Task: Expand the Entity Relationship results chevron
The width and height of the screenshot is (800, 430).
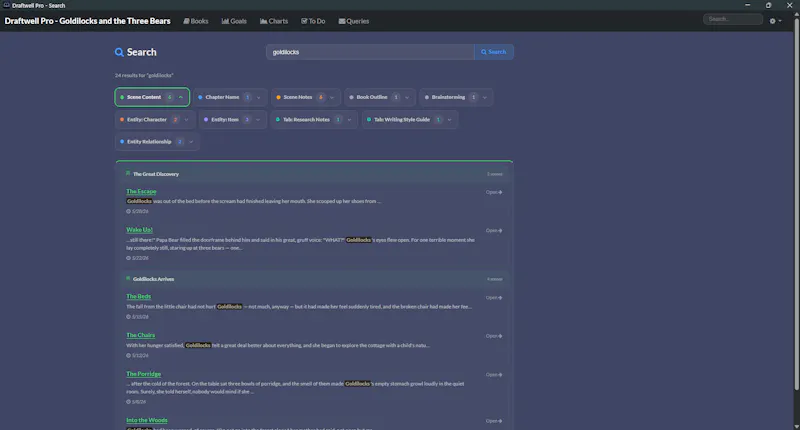Action: [191, 142]
